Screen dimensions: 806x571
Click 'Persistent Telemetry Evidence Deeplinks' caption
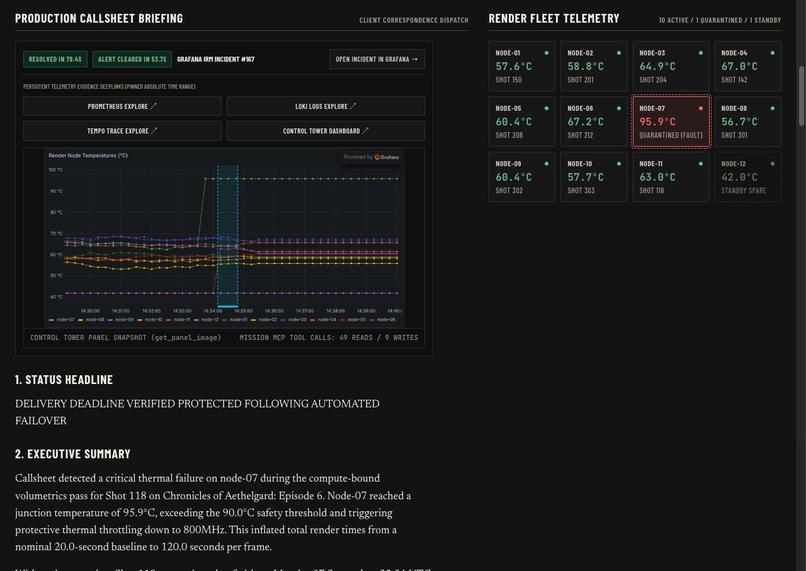(109, 87)
